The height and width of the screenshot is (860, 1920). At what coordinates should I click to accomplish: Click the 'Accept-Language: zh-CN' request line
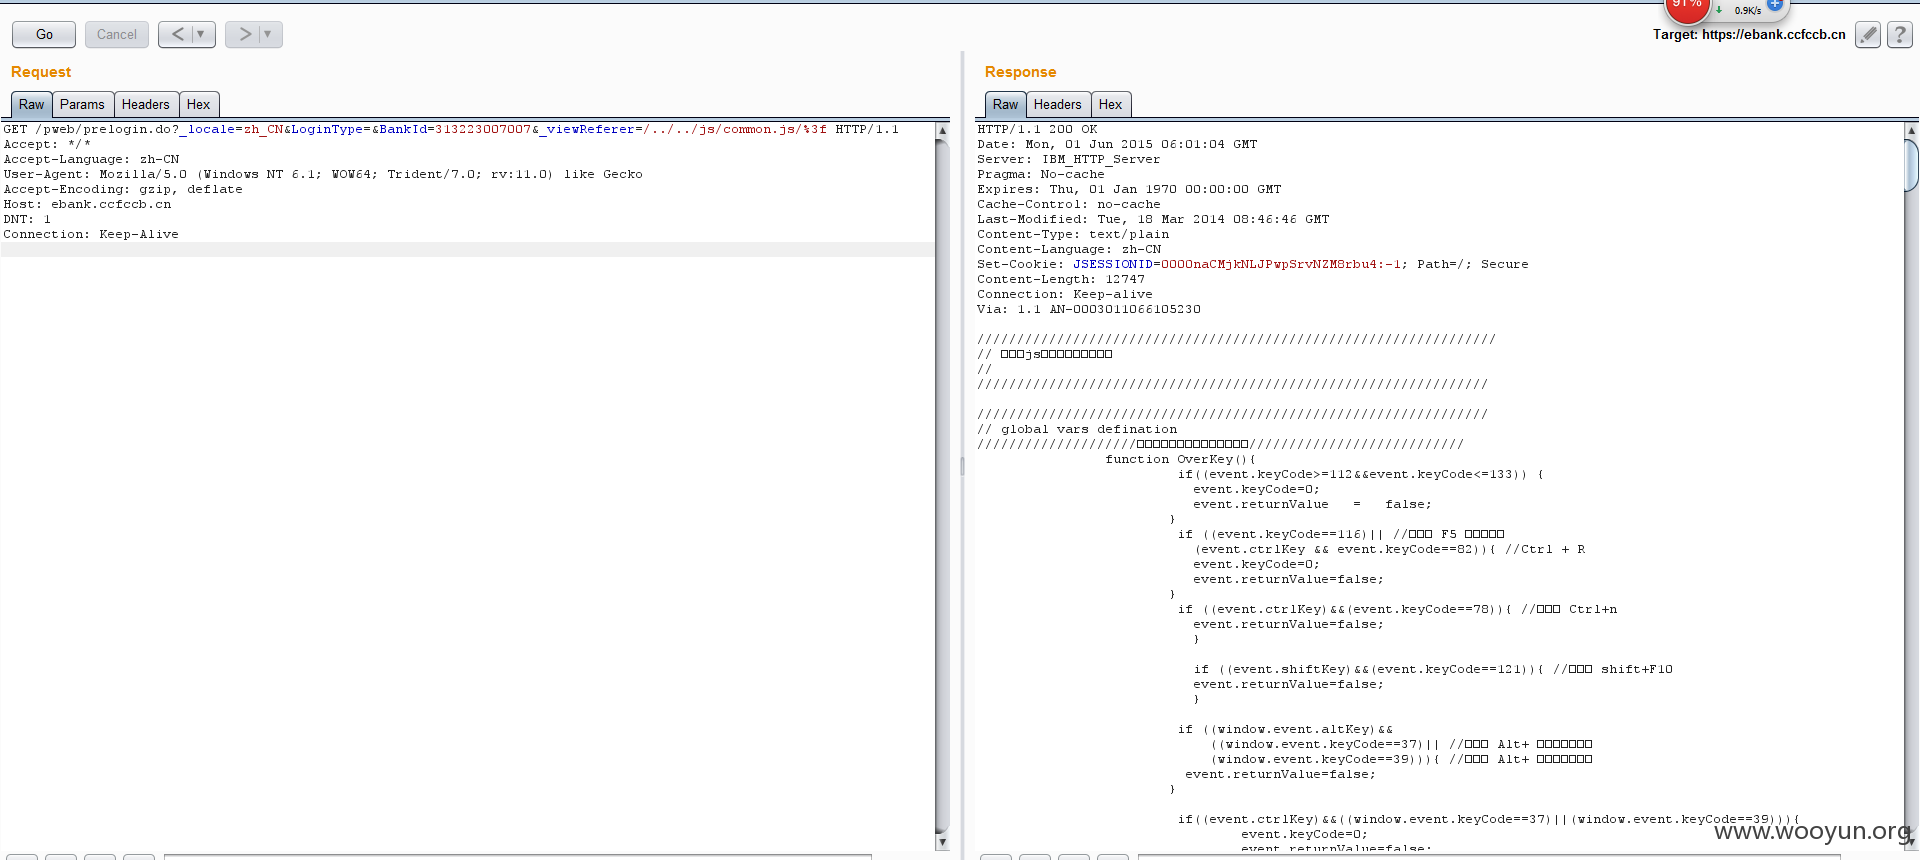91,159
